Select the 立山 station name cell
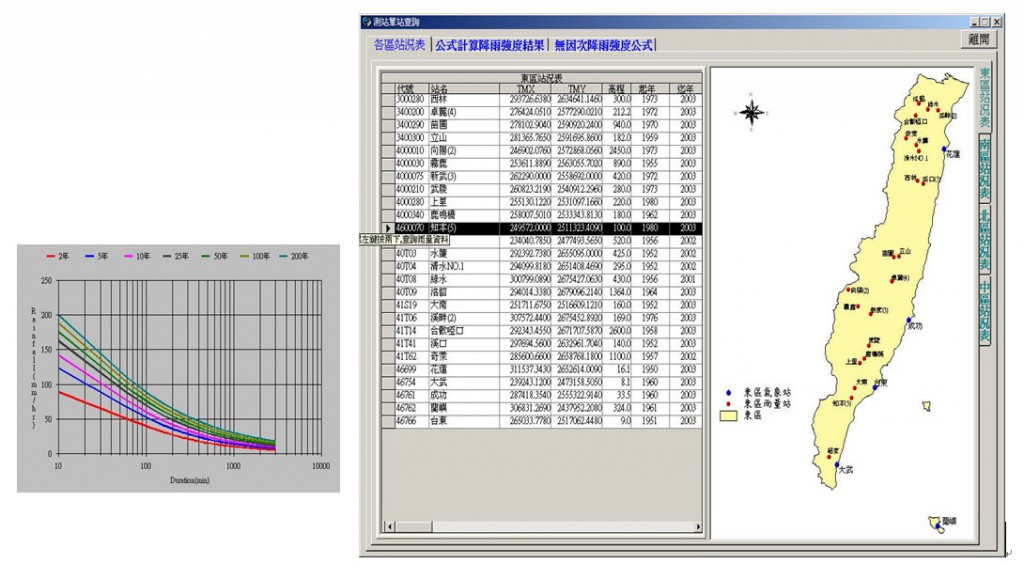This screenshot has width=1024, height=580. point(464,138)
